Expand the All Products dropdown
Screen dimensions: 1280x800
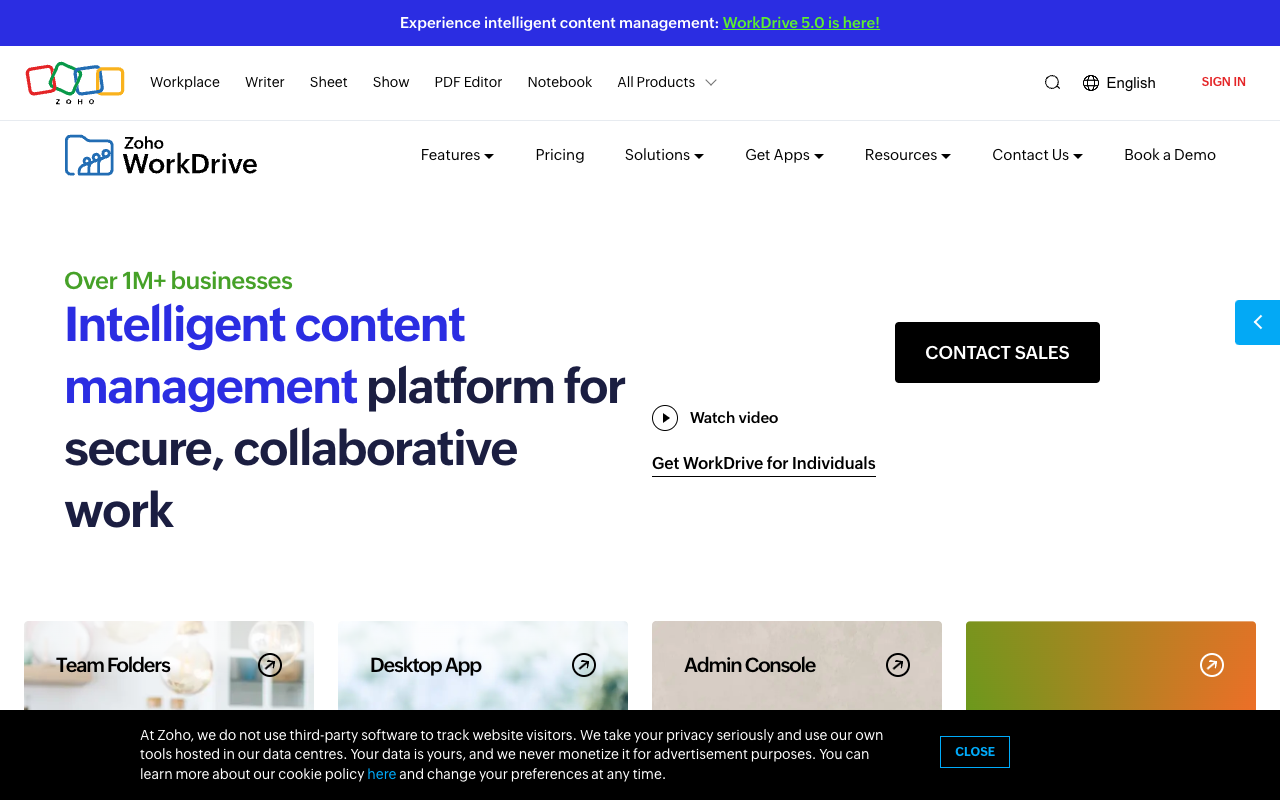coord(667,82)
